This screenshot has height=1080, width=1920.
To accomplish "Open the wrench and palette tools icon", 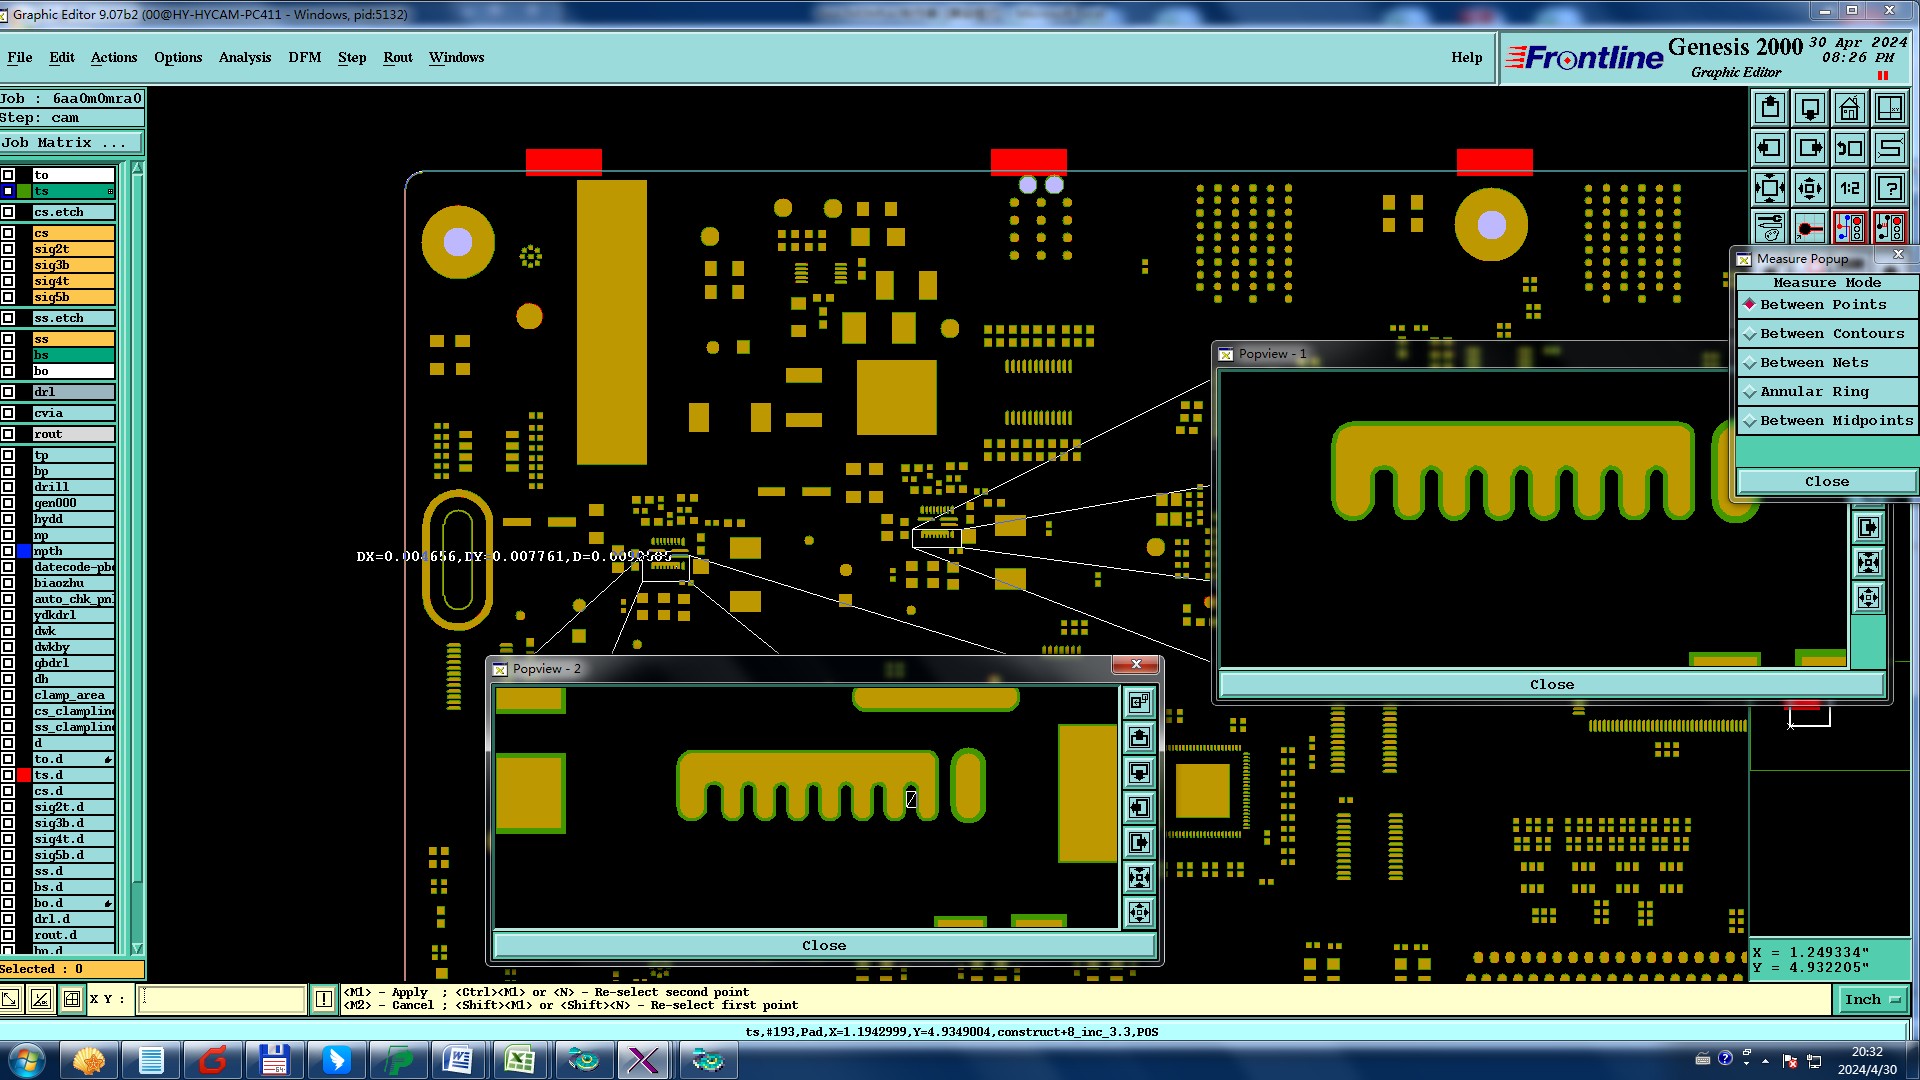I will pyautogui.click(x=1769, y=228).
